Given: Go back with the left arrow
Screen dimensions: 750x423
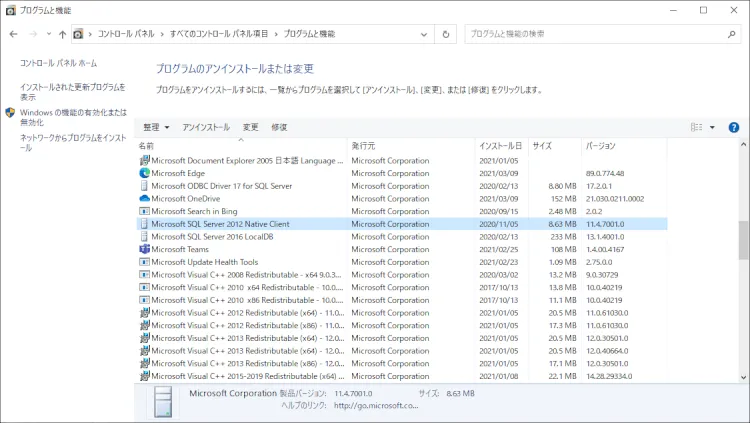Looking at the screenshot, I should 13,34.
